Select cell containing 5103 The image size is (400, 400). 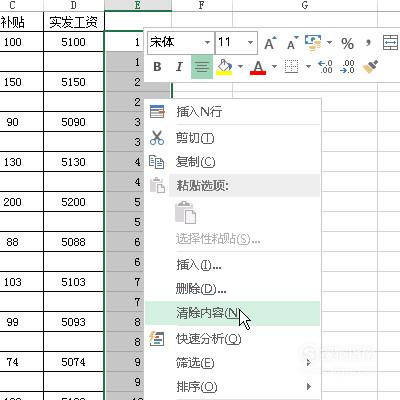pyautogui.click(x=74, y=282)
